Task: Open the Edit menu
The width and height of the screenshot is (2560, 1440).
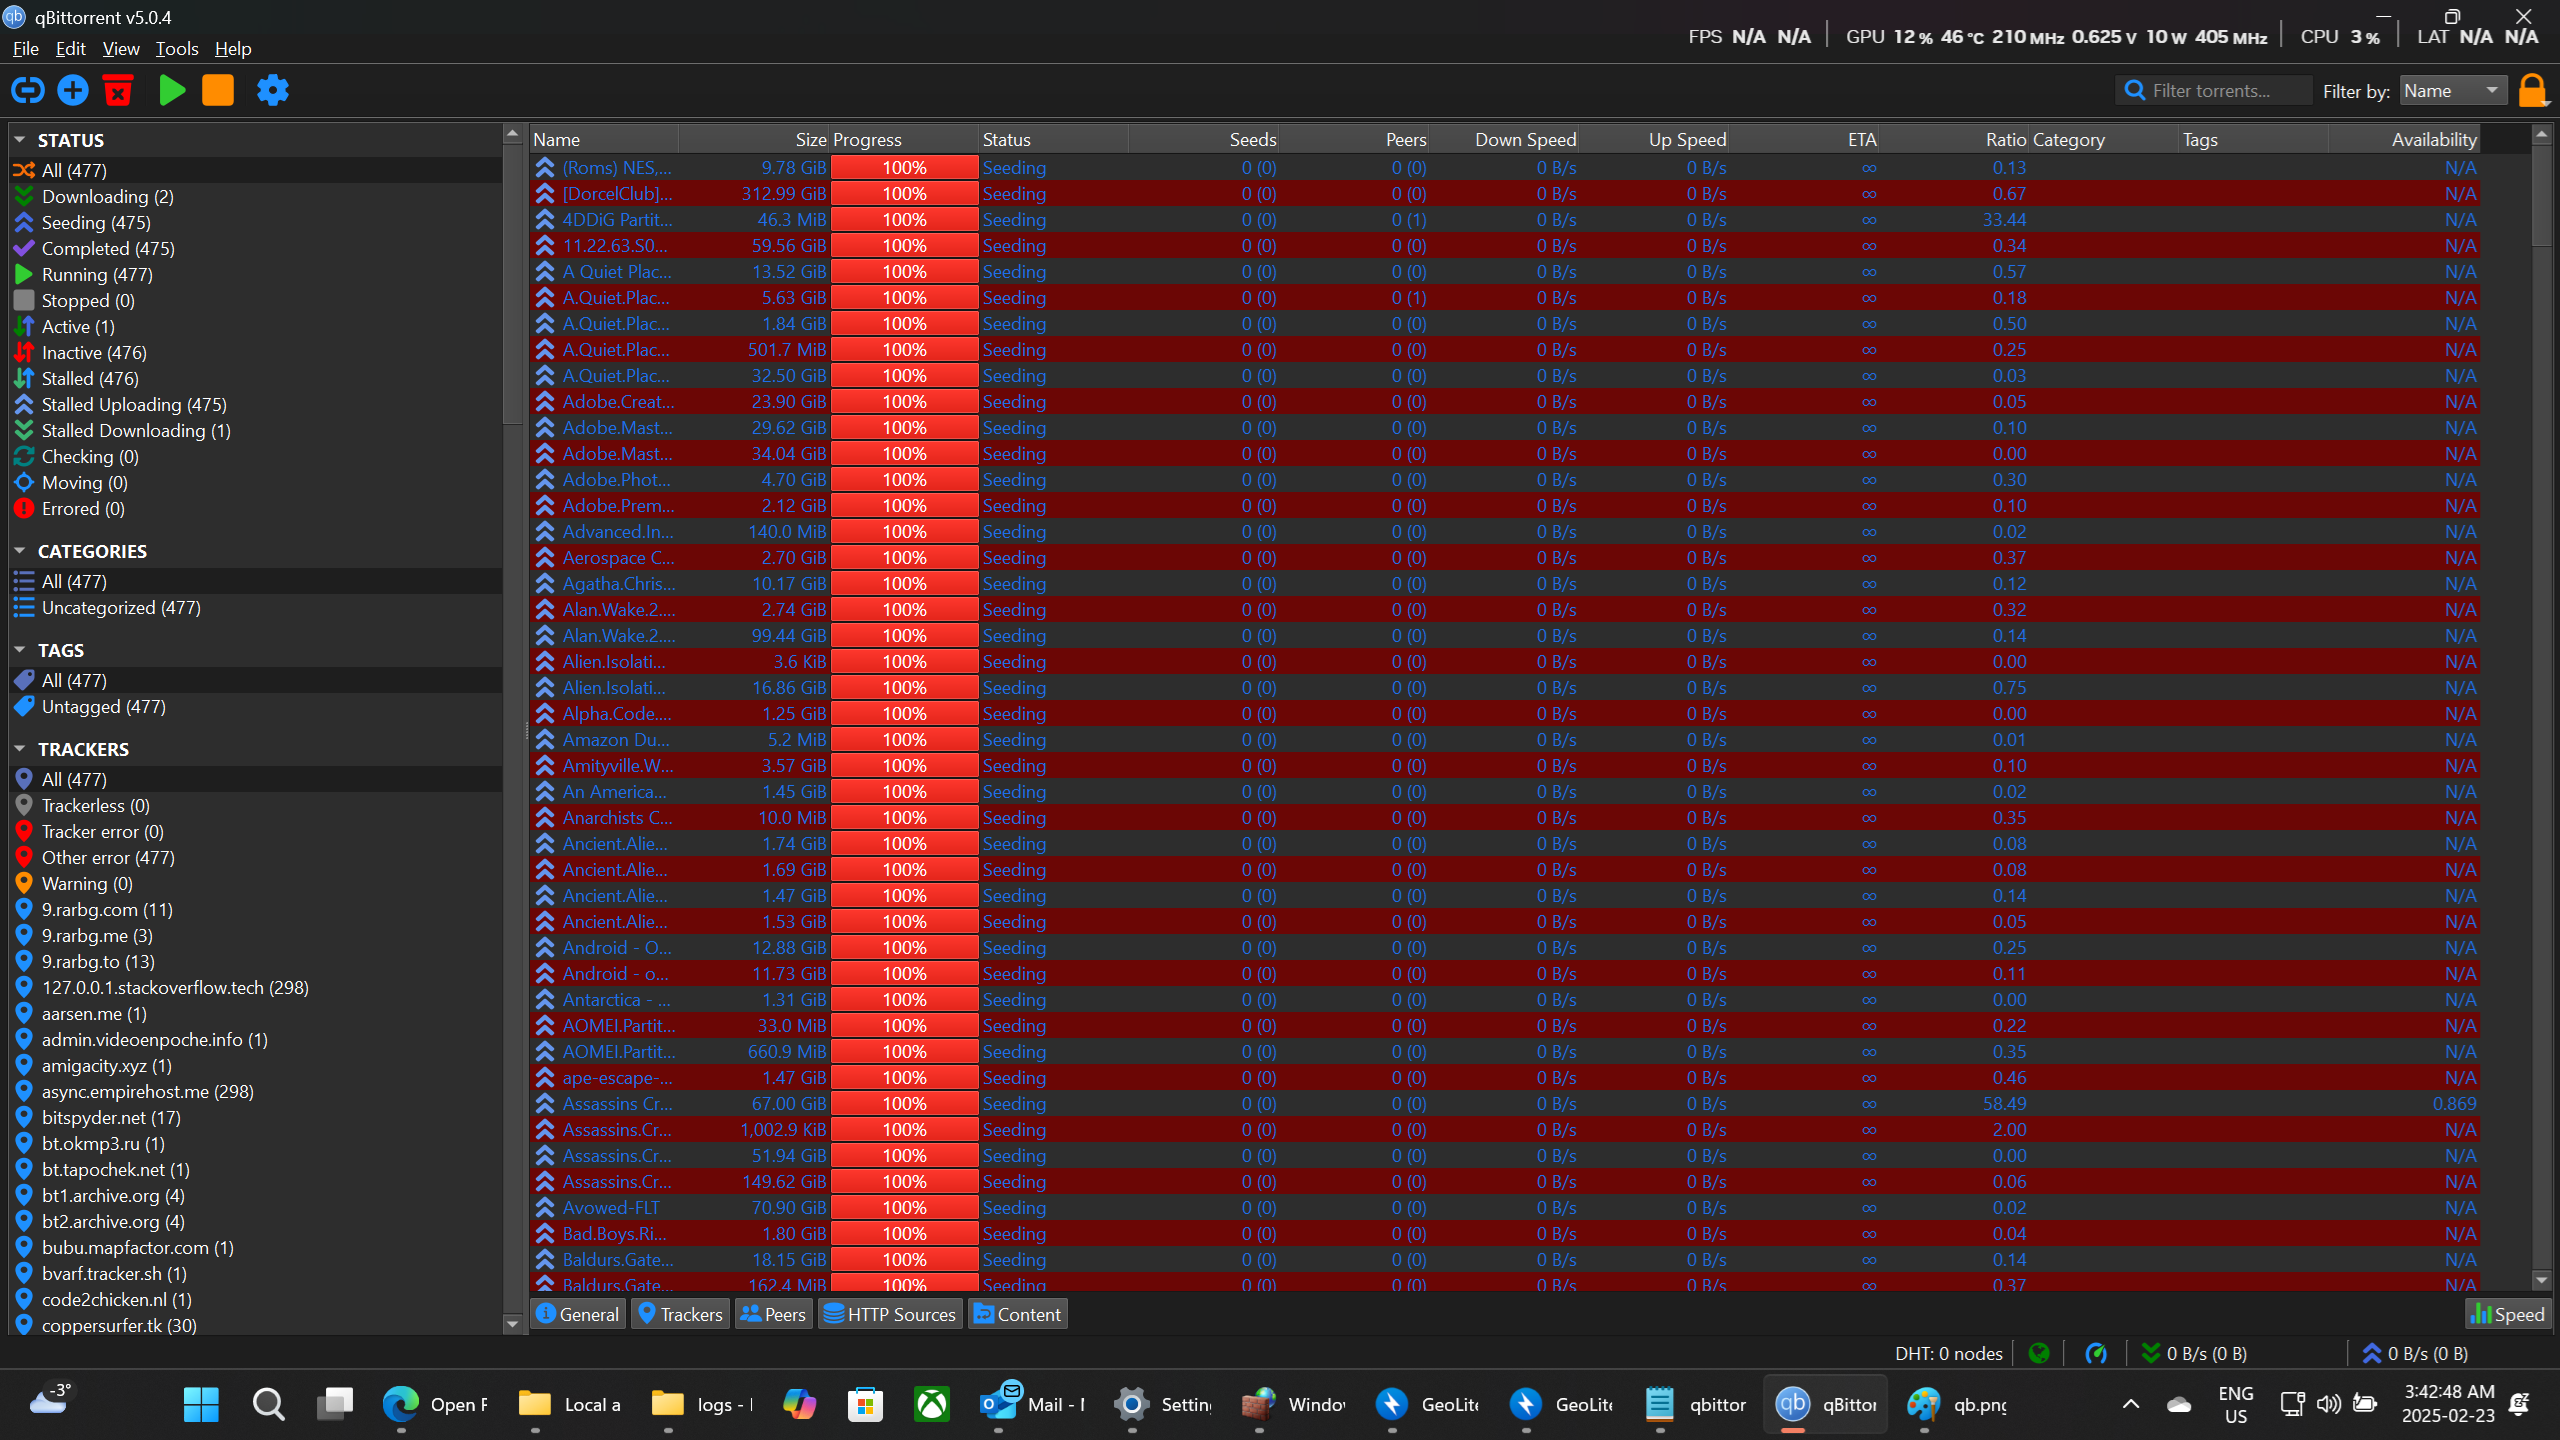Action: tap(70, 48)
